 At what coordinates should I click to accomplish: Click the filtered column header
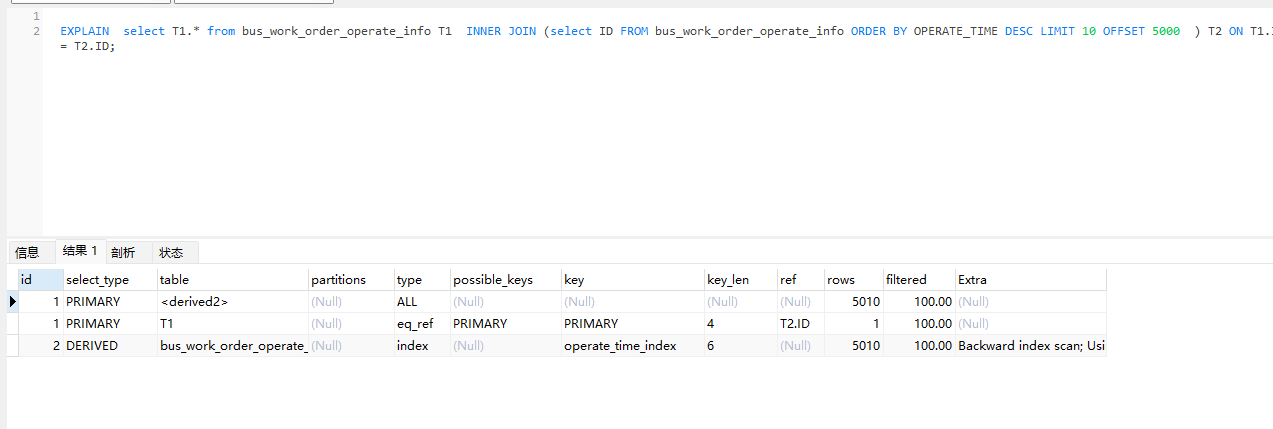point(906,280)
